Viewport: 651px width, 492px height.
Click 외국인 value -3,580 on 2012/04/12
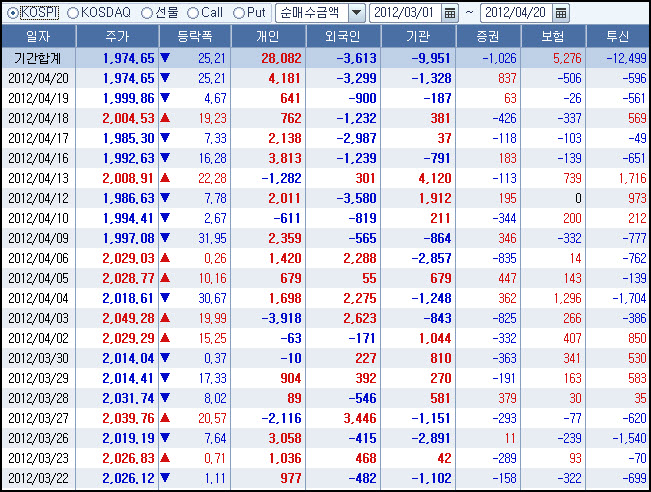(357, 198)
